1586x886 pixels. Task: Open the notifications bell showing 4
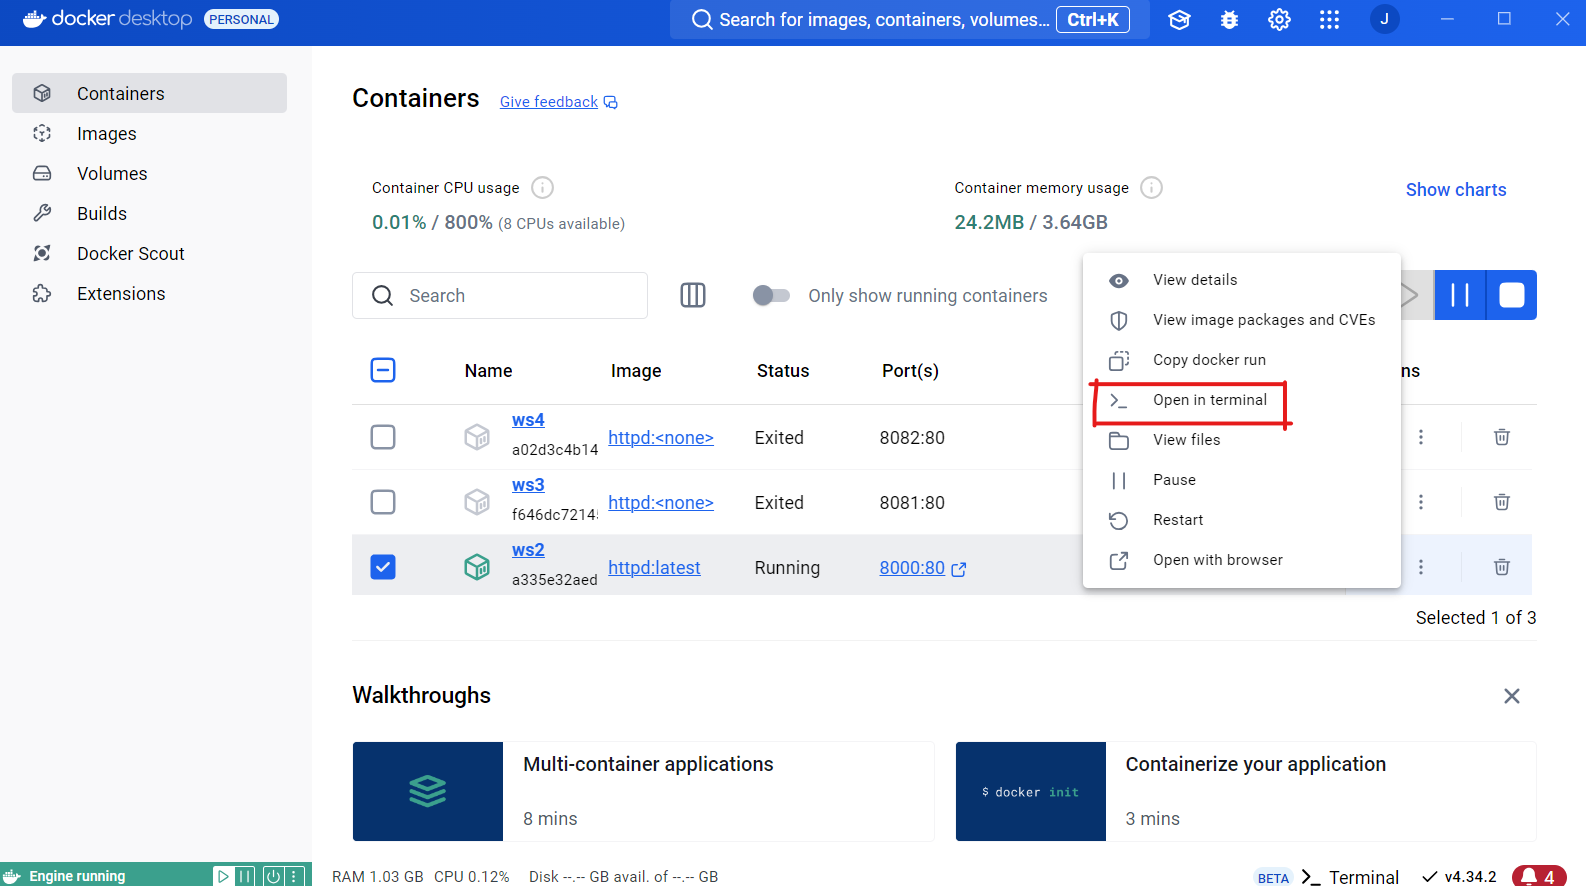1539,876
